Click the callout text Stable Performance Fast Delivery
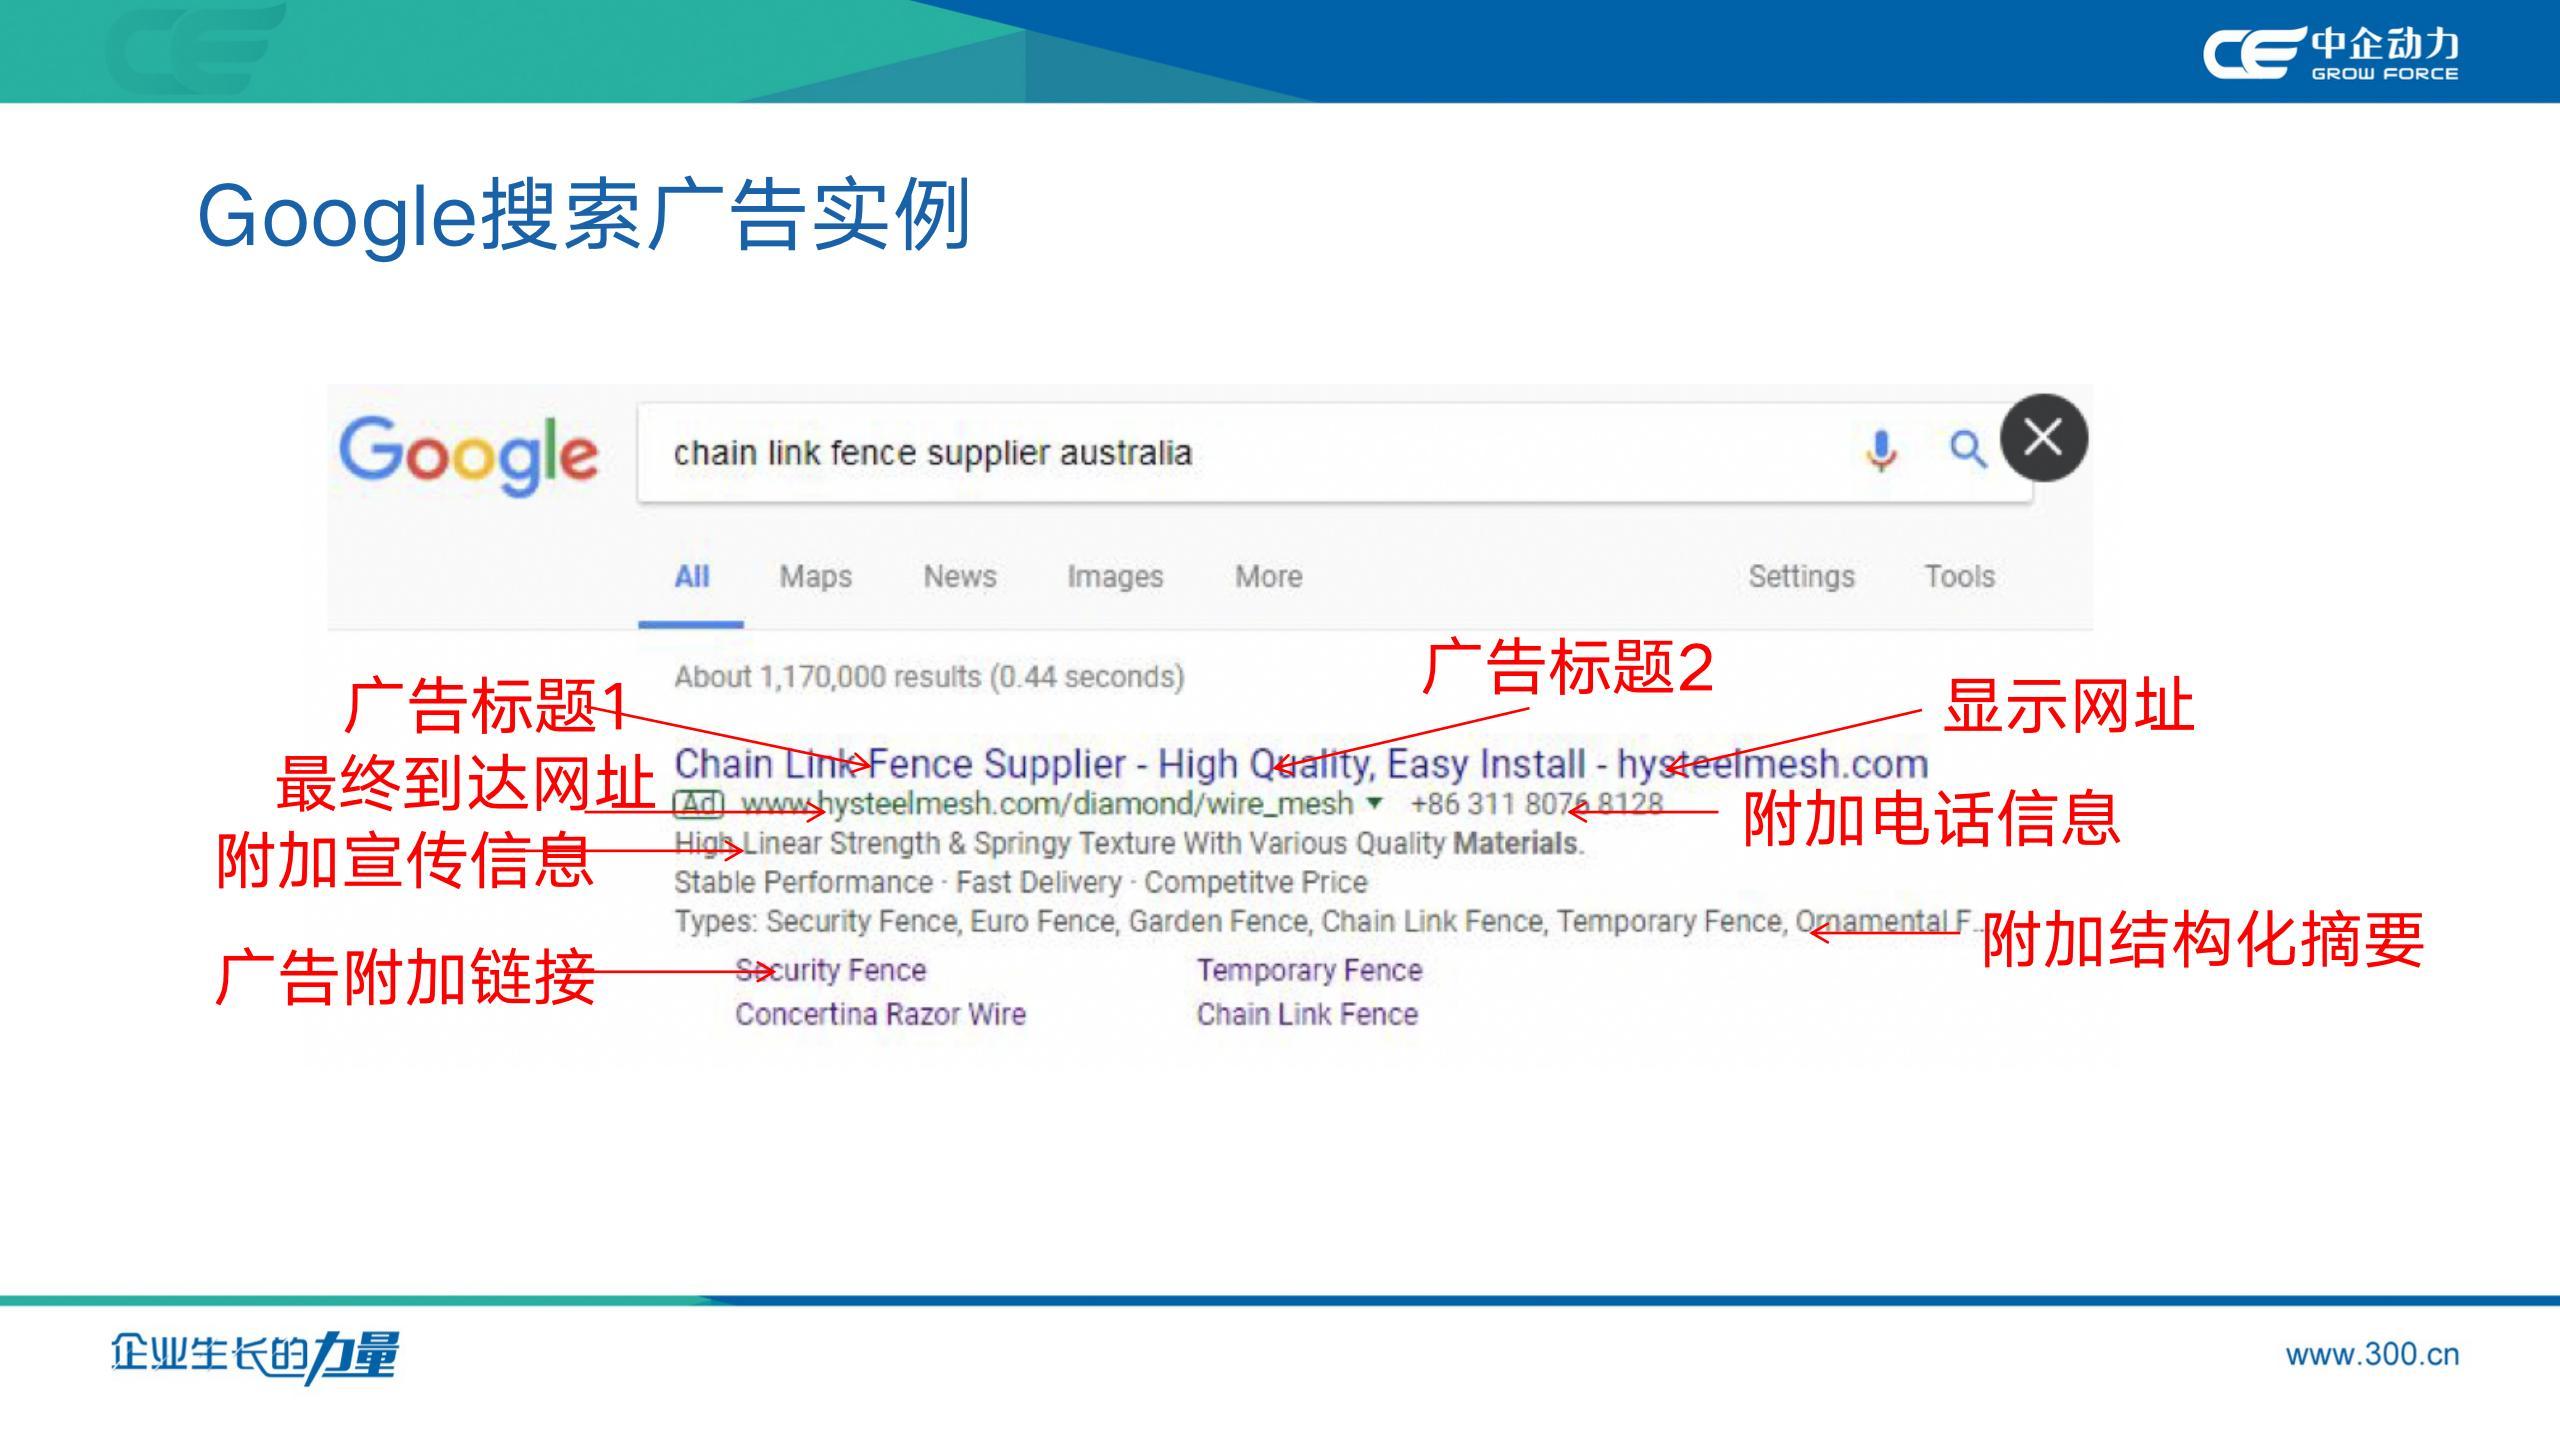The height and width of the screenshot is (1440, 2560). click(x=1020, y=882)
